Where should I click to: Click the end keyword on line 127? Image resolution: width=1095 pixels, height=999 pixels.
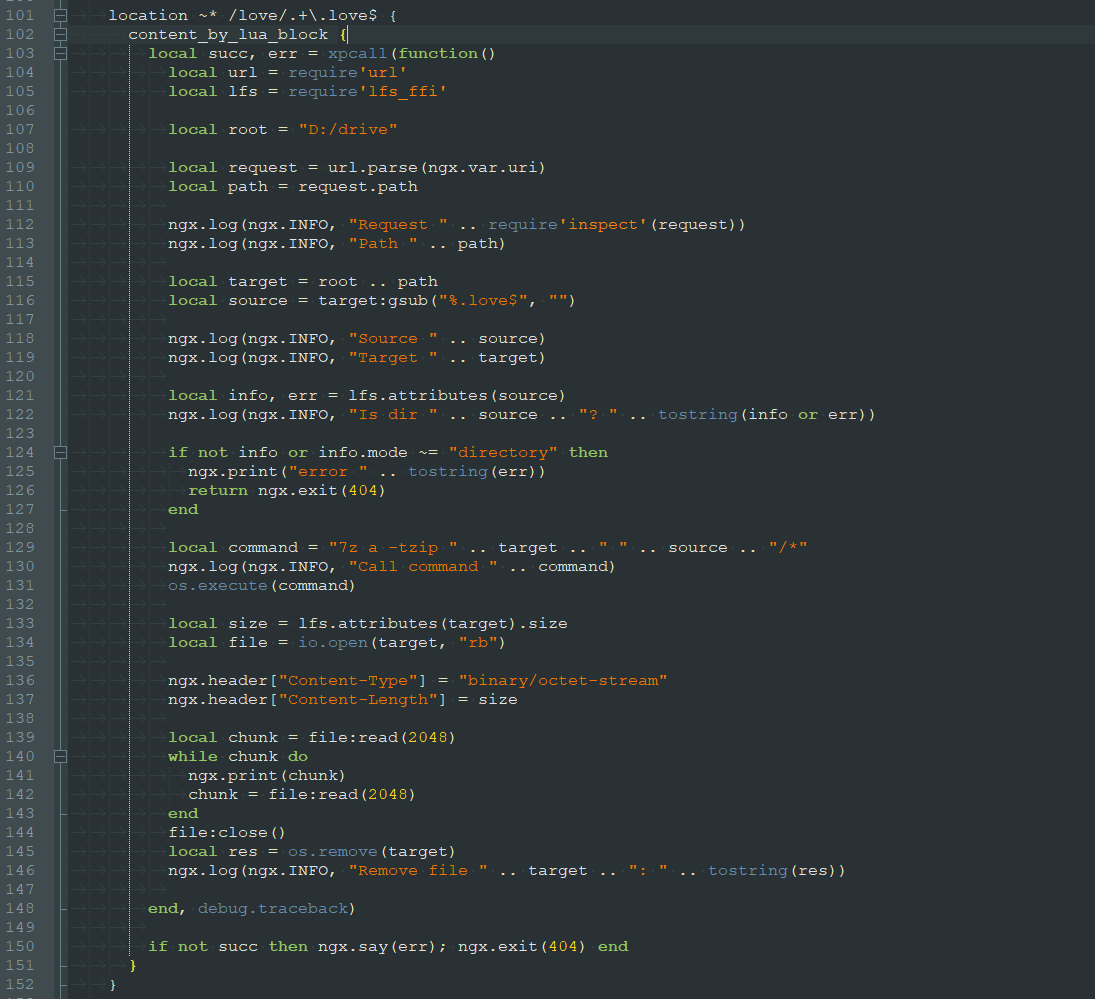tap(183, 510)
